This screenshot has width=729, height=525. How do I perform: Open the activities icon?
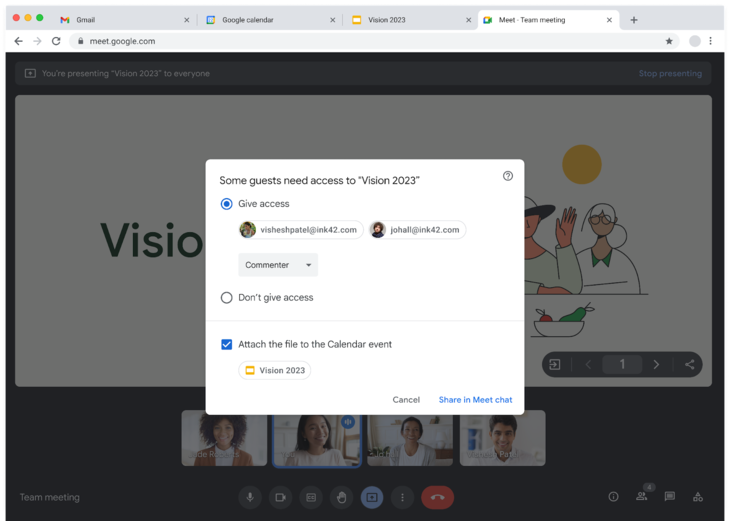[x=698, y=497]
